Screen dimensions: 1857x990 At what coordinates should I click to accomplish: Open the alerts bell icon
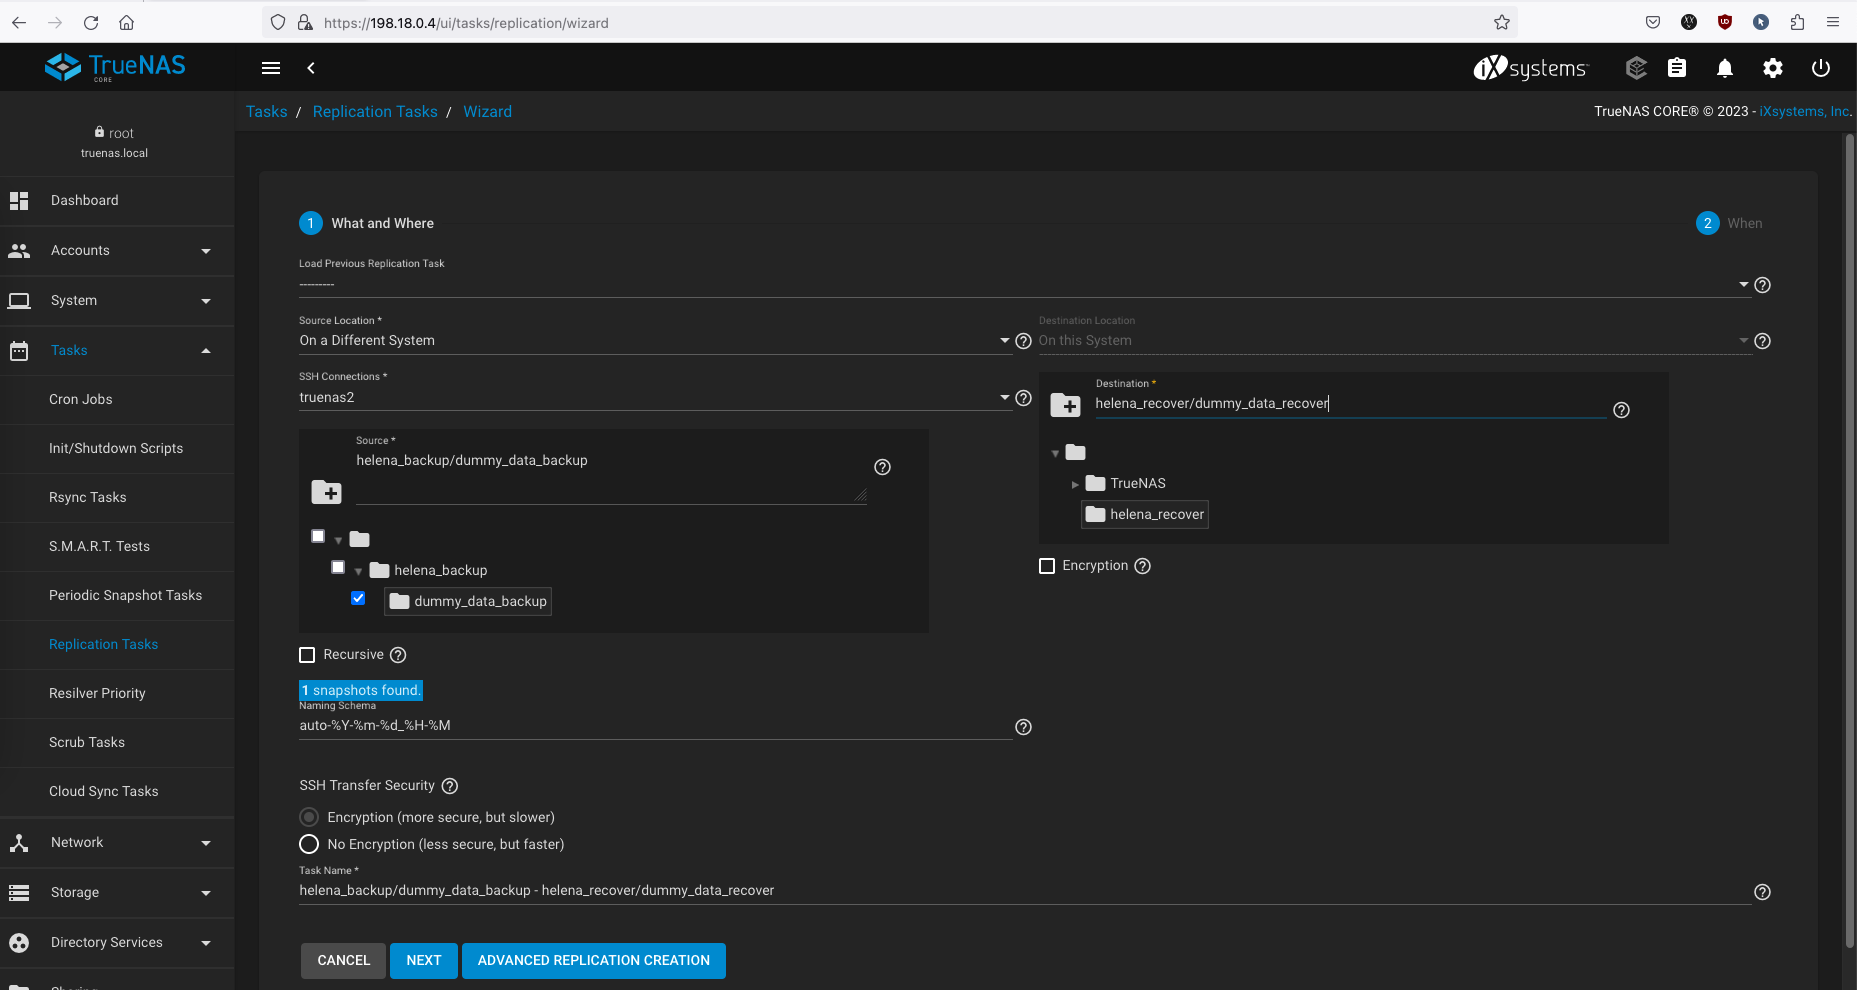tap(1724, 68)
